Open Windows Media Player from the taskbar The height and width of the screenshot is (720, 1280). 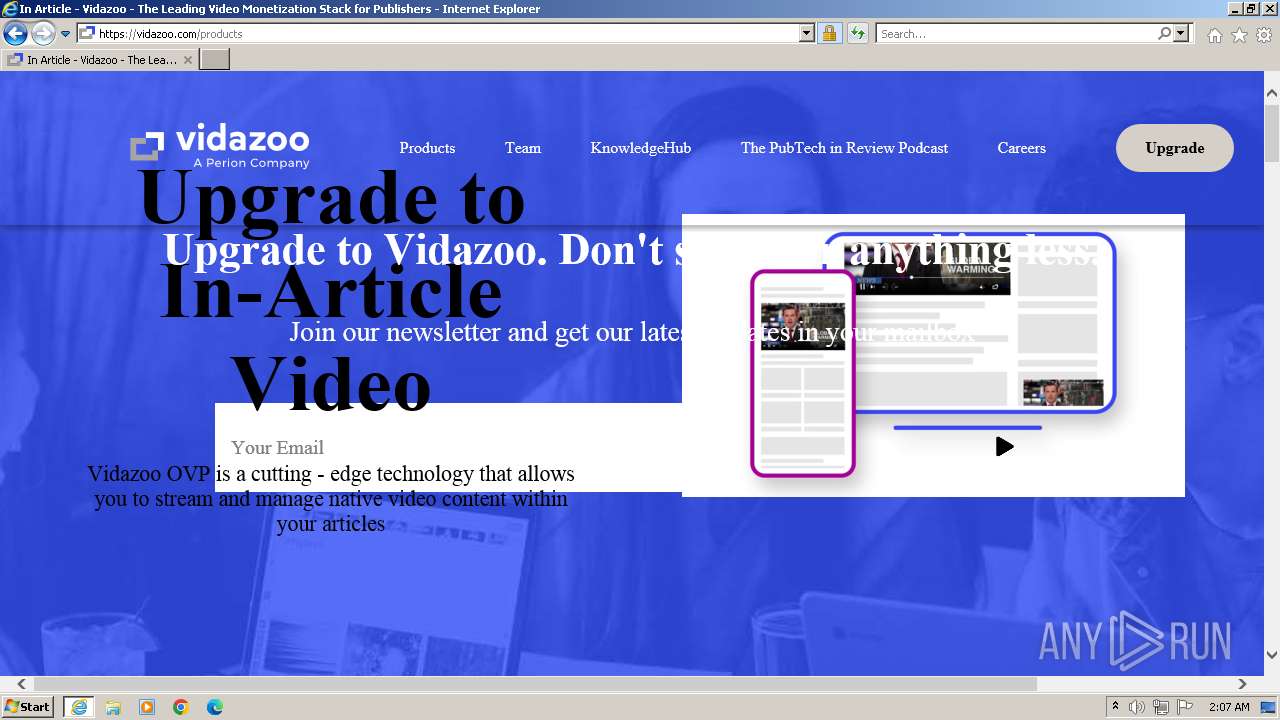point(147,707)
